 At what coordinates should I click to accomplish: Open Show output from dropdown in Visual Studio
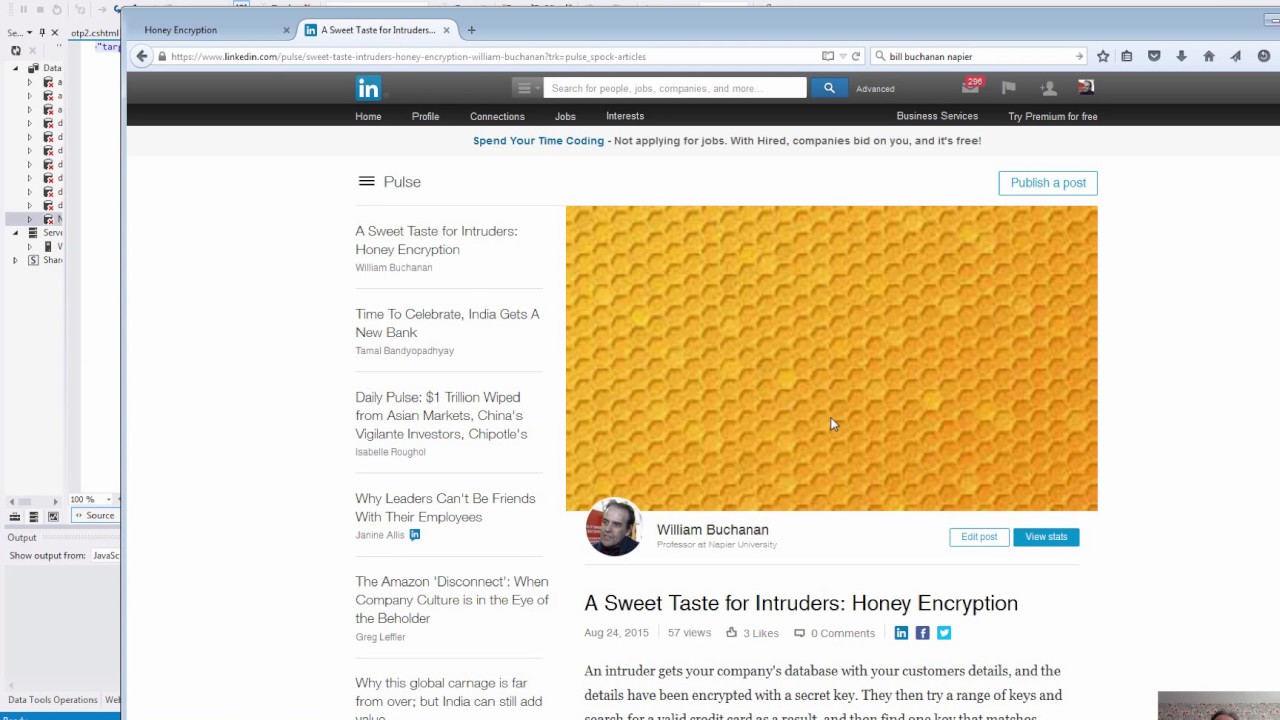105,555
